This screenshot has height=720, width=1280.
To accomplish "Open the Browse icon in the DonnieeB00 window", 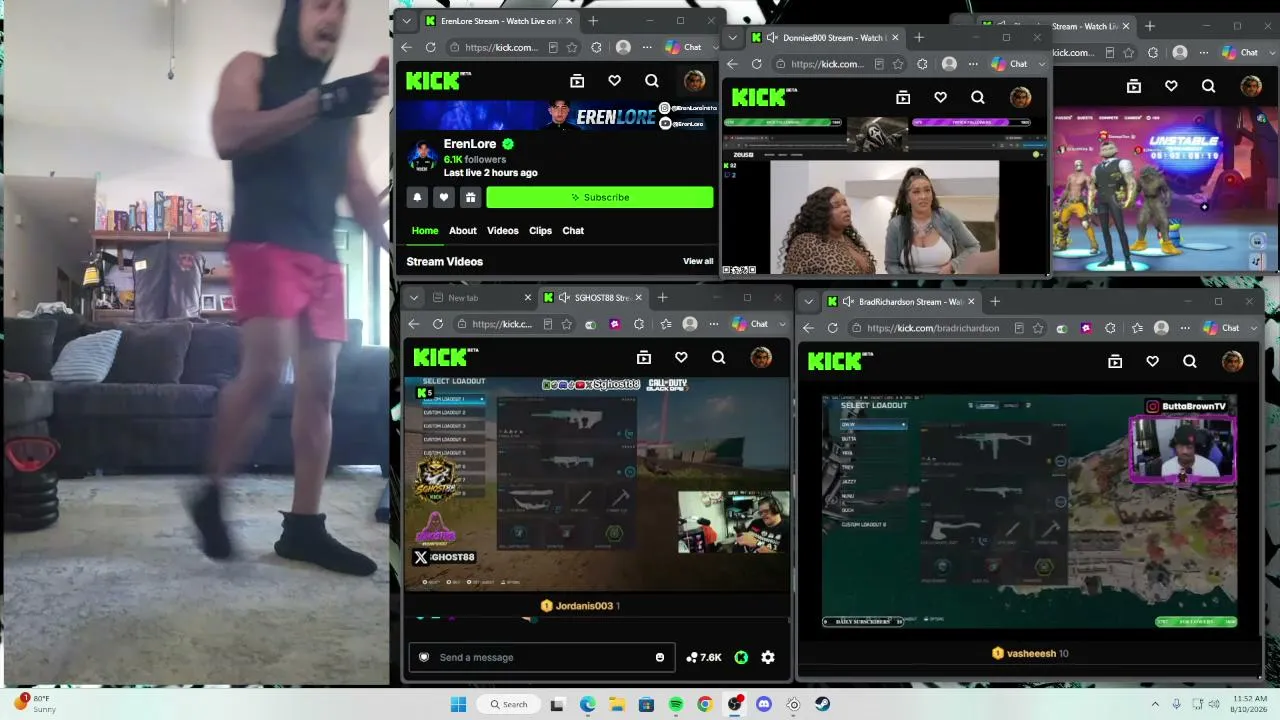I will [x=903, y=97].
